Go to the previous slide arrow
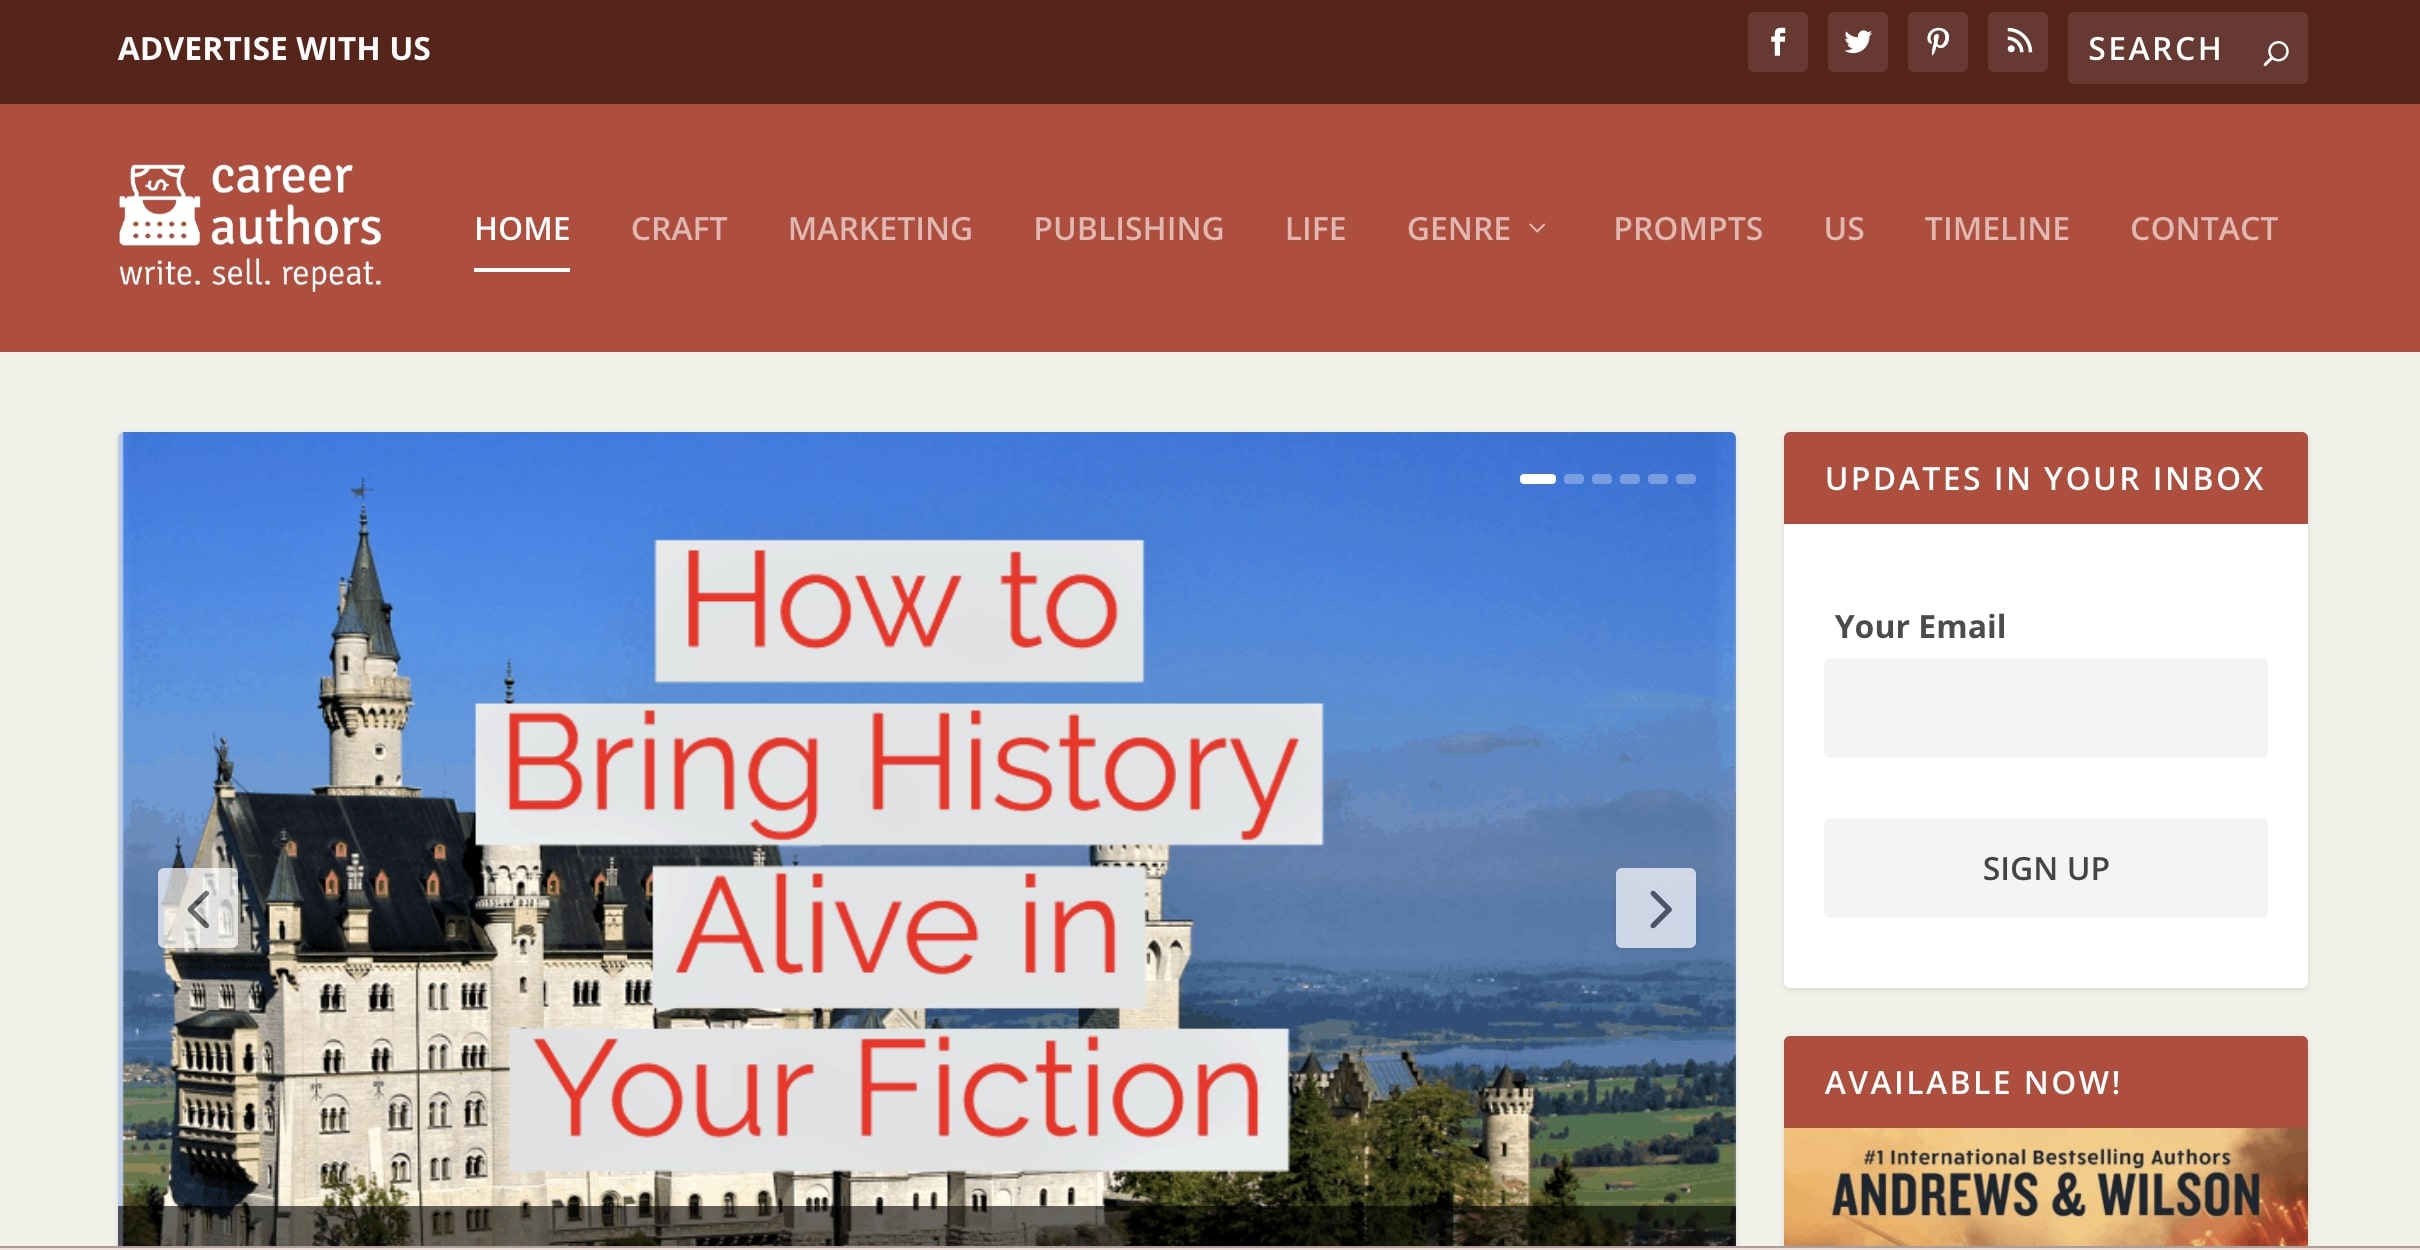This screenshot has height=1250, width=2420. click(198, 908)
